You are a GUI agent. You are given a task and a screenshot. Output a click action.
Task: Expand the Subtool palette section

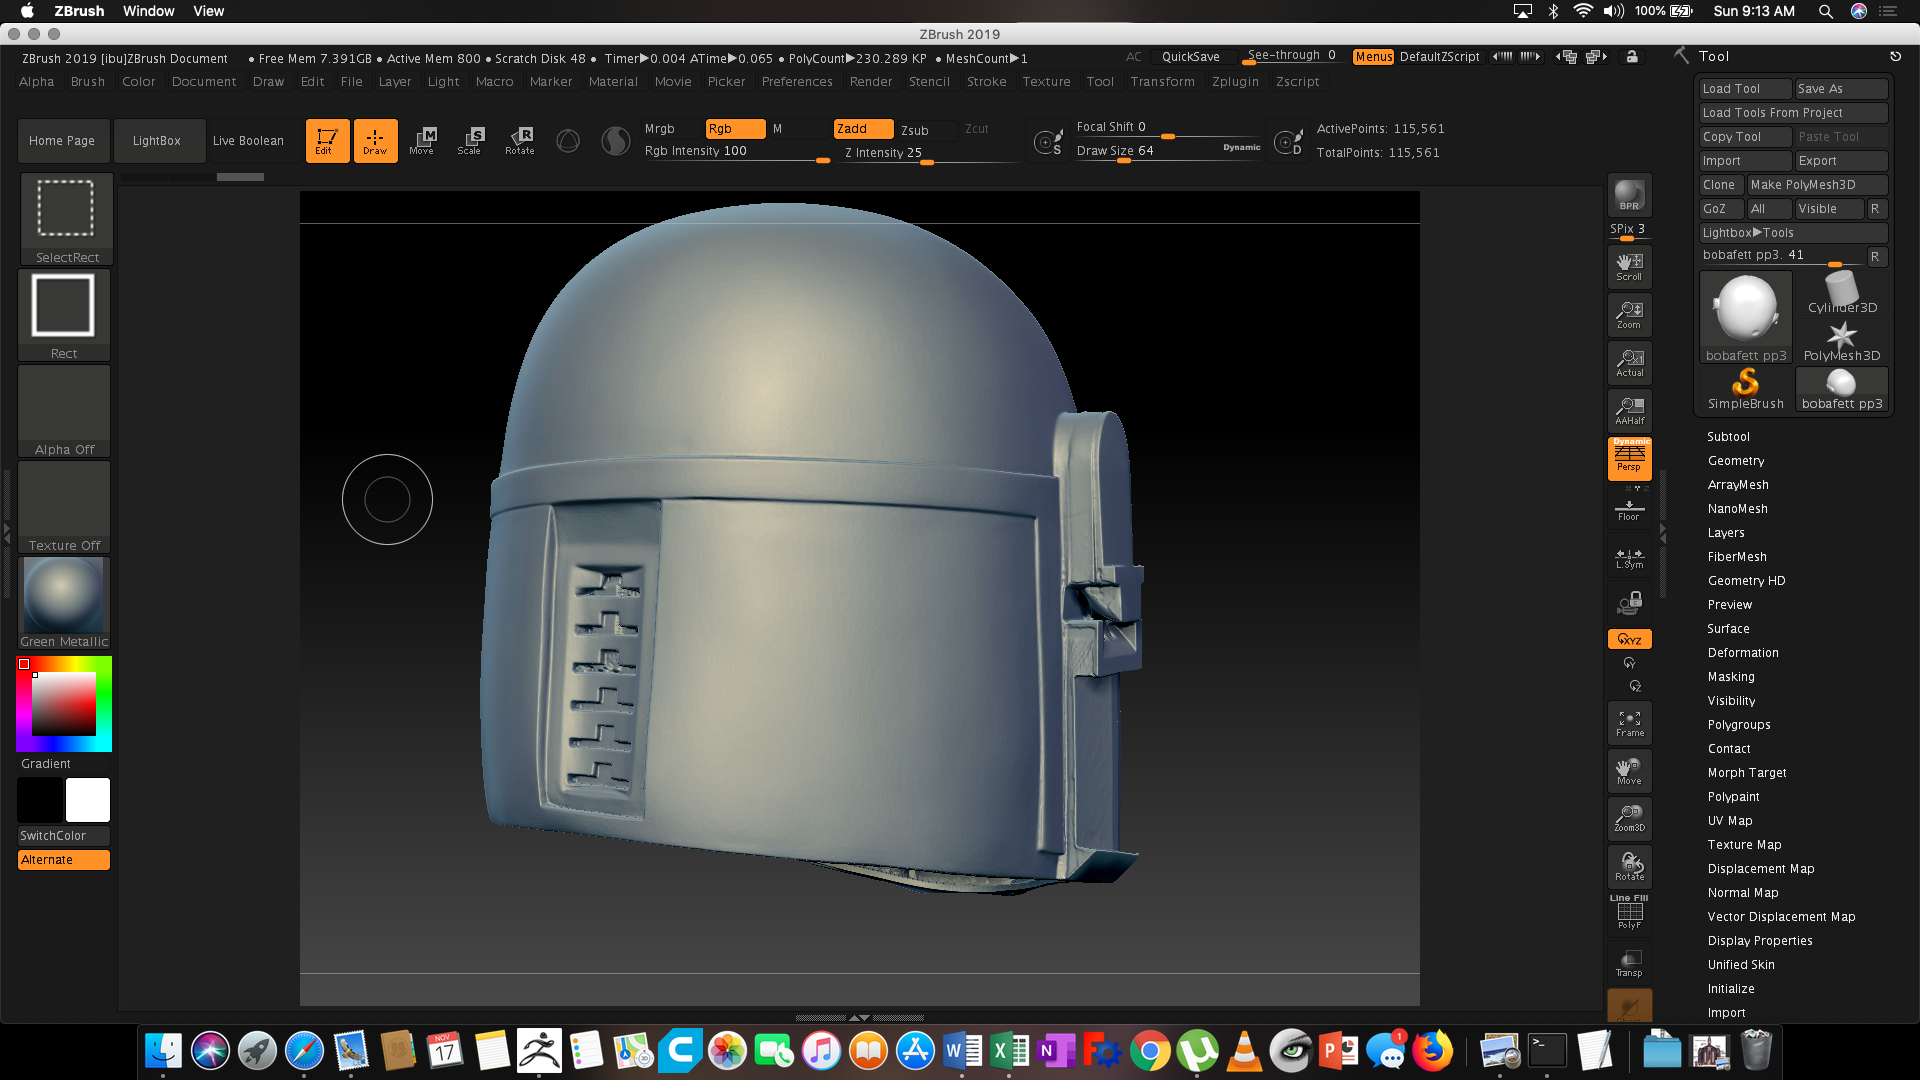[1728, 437]
